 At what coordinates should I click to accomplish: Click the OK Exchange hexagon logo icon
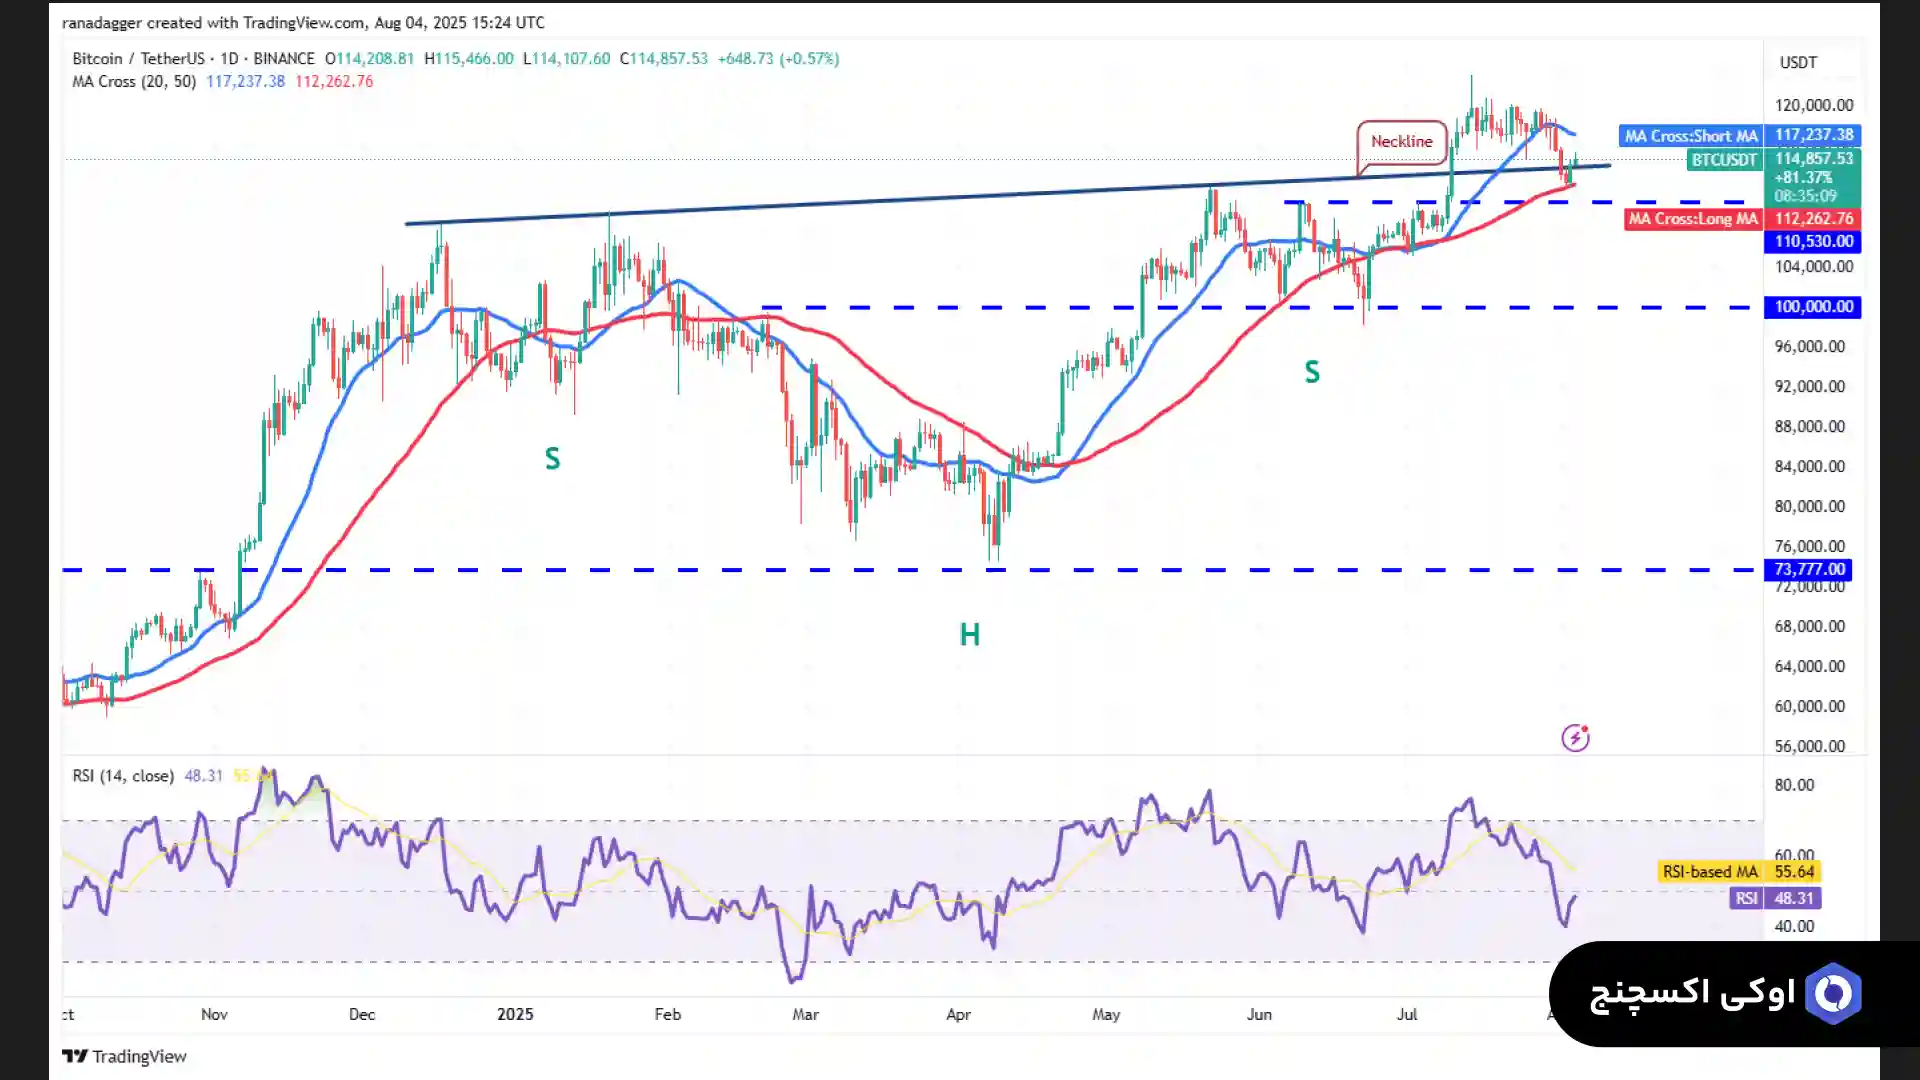1833,993
